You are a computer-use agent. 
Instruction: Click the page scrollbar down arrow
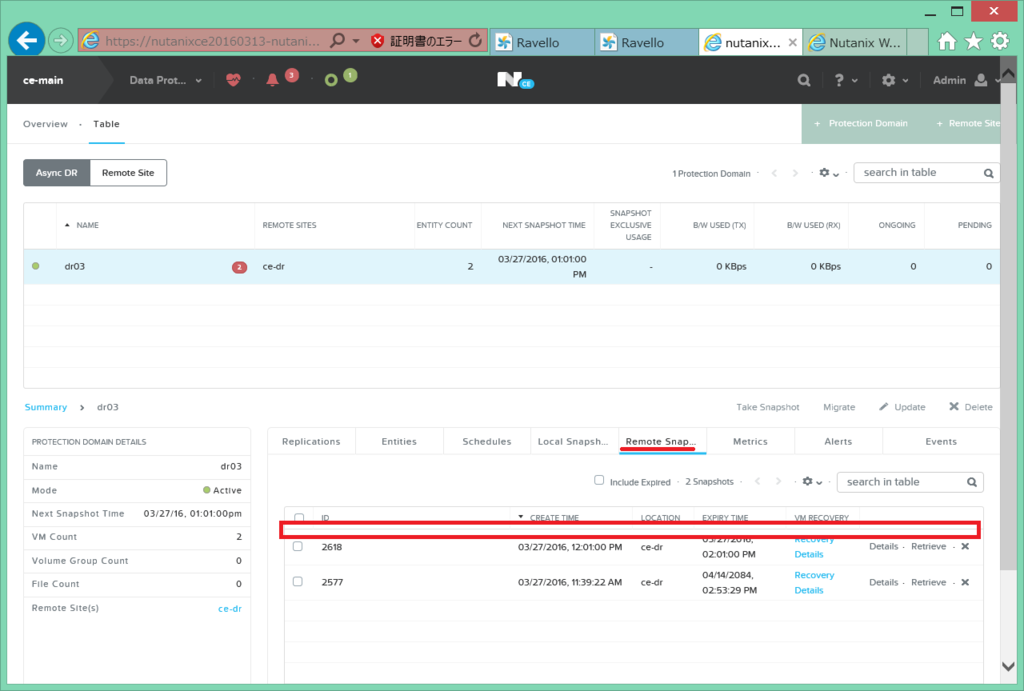tap(1008, 666)
